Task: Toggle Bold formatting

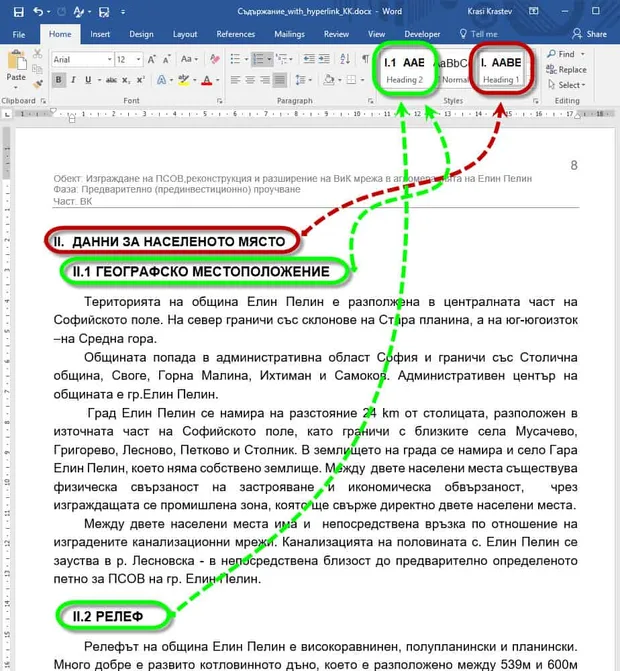Action: [x=59, y=80]
